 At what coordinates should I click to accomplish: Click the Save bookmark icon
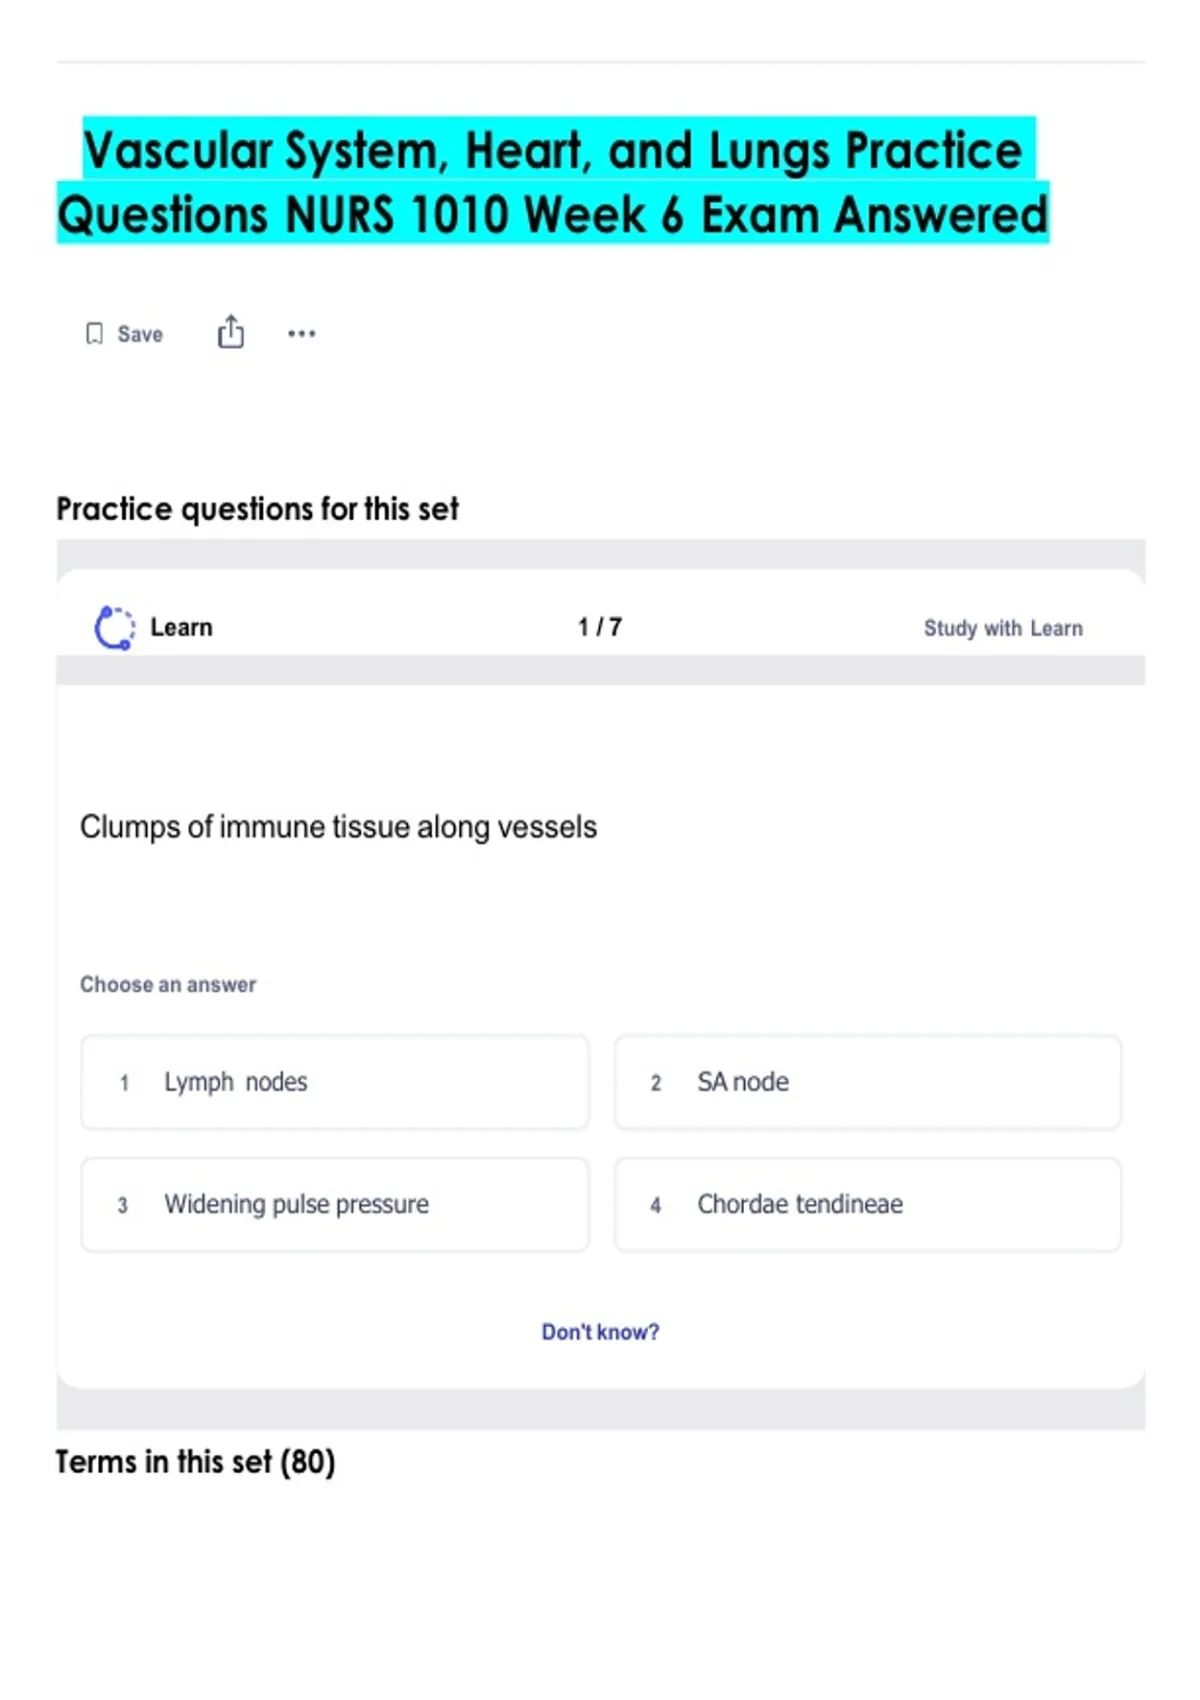[x=94, y=334]
